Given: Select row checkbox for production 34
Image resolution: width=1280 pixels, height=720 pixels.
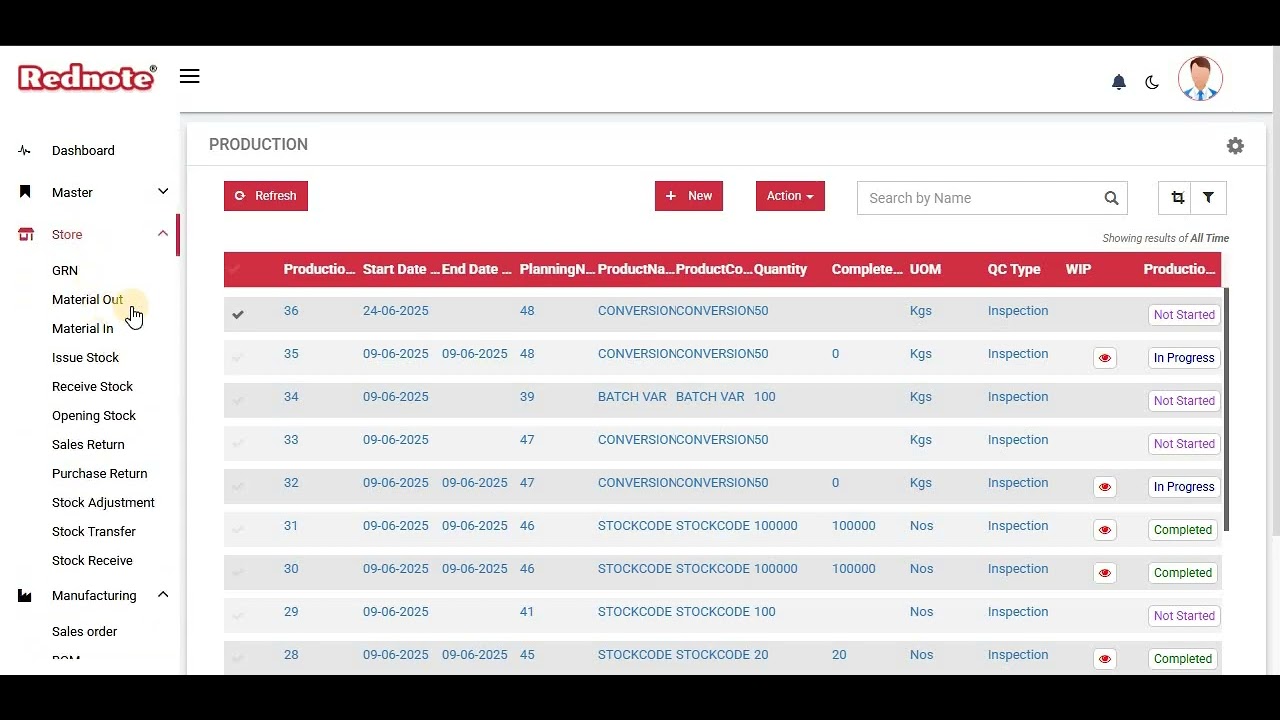Looking at the screenshot, I should point(238,400).
